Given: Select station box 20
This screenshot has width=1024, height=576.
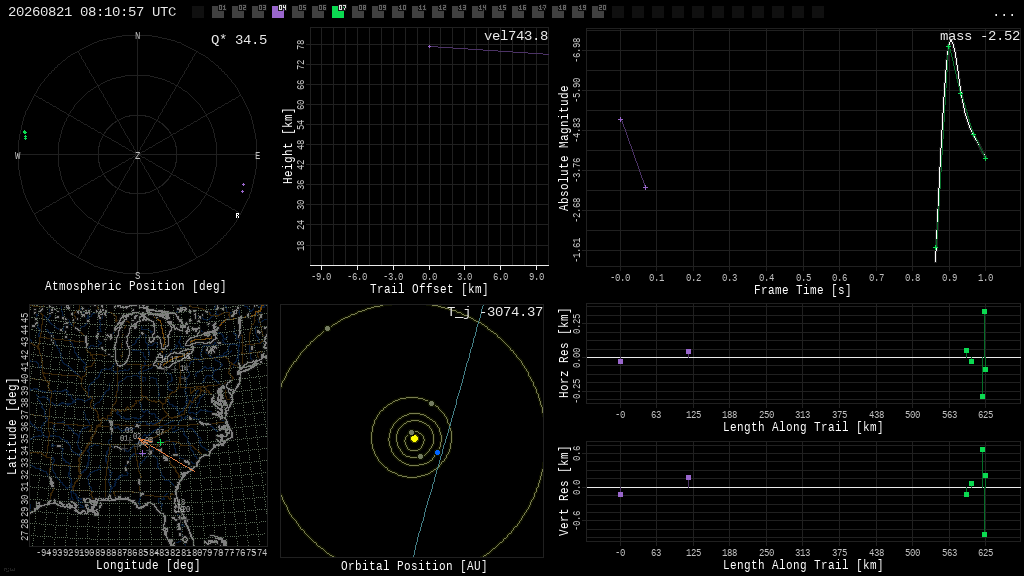Looking at the screenshot, I should tap(599, 12).
